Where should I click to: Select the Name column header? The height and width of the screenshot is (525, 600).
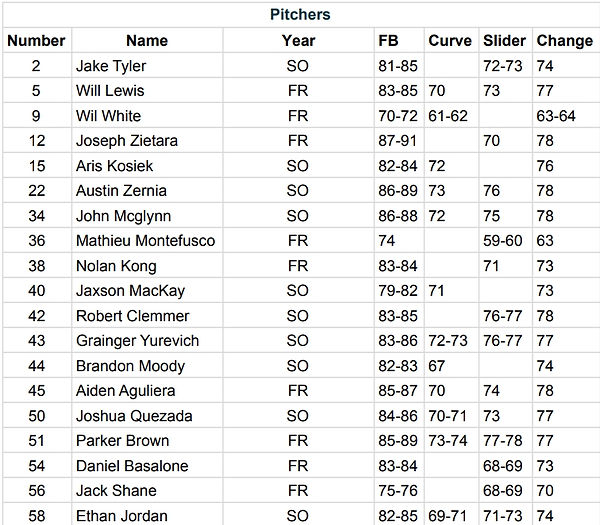(147, 41)
